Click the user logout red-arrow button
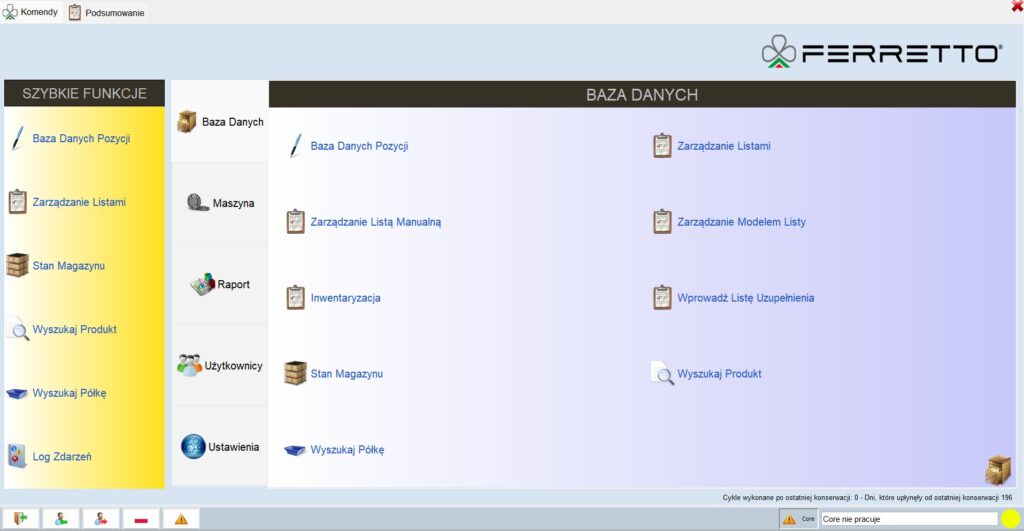1024x531 pixels. [101, 519]
